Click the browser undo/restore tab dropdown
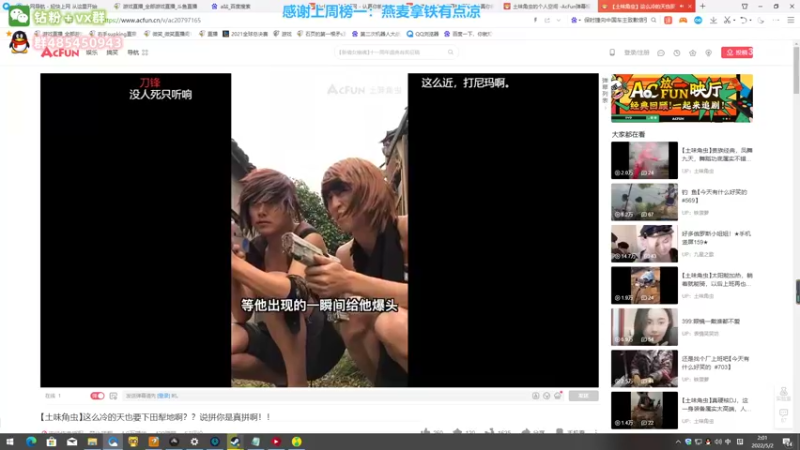The width and height of the screenshot is (800, 450). (x=746, y=20)
